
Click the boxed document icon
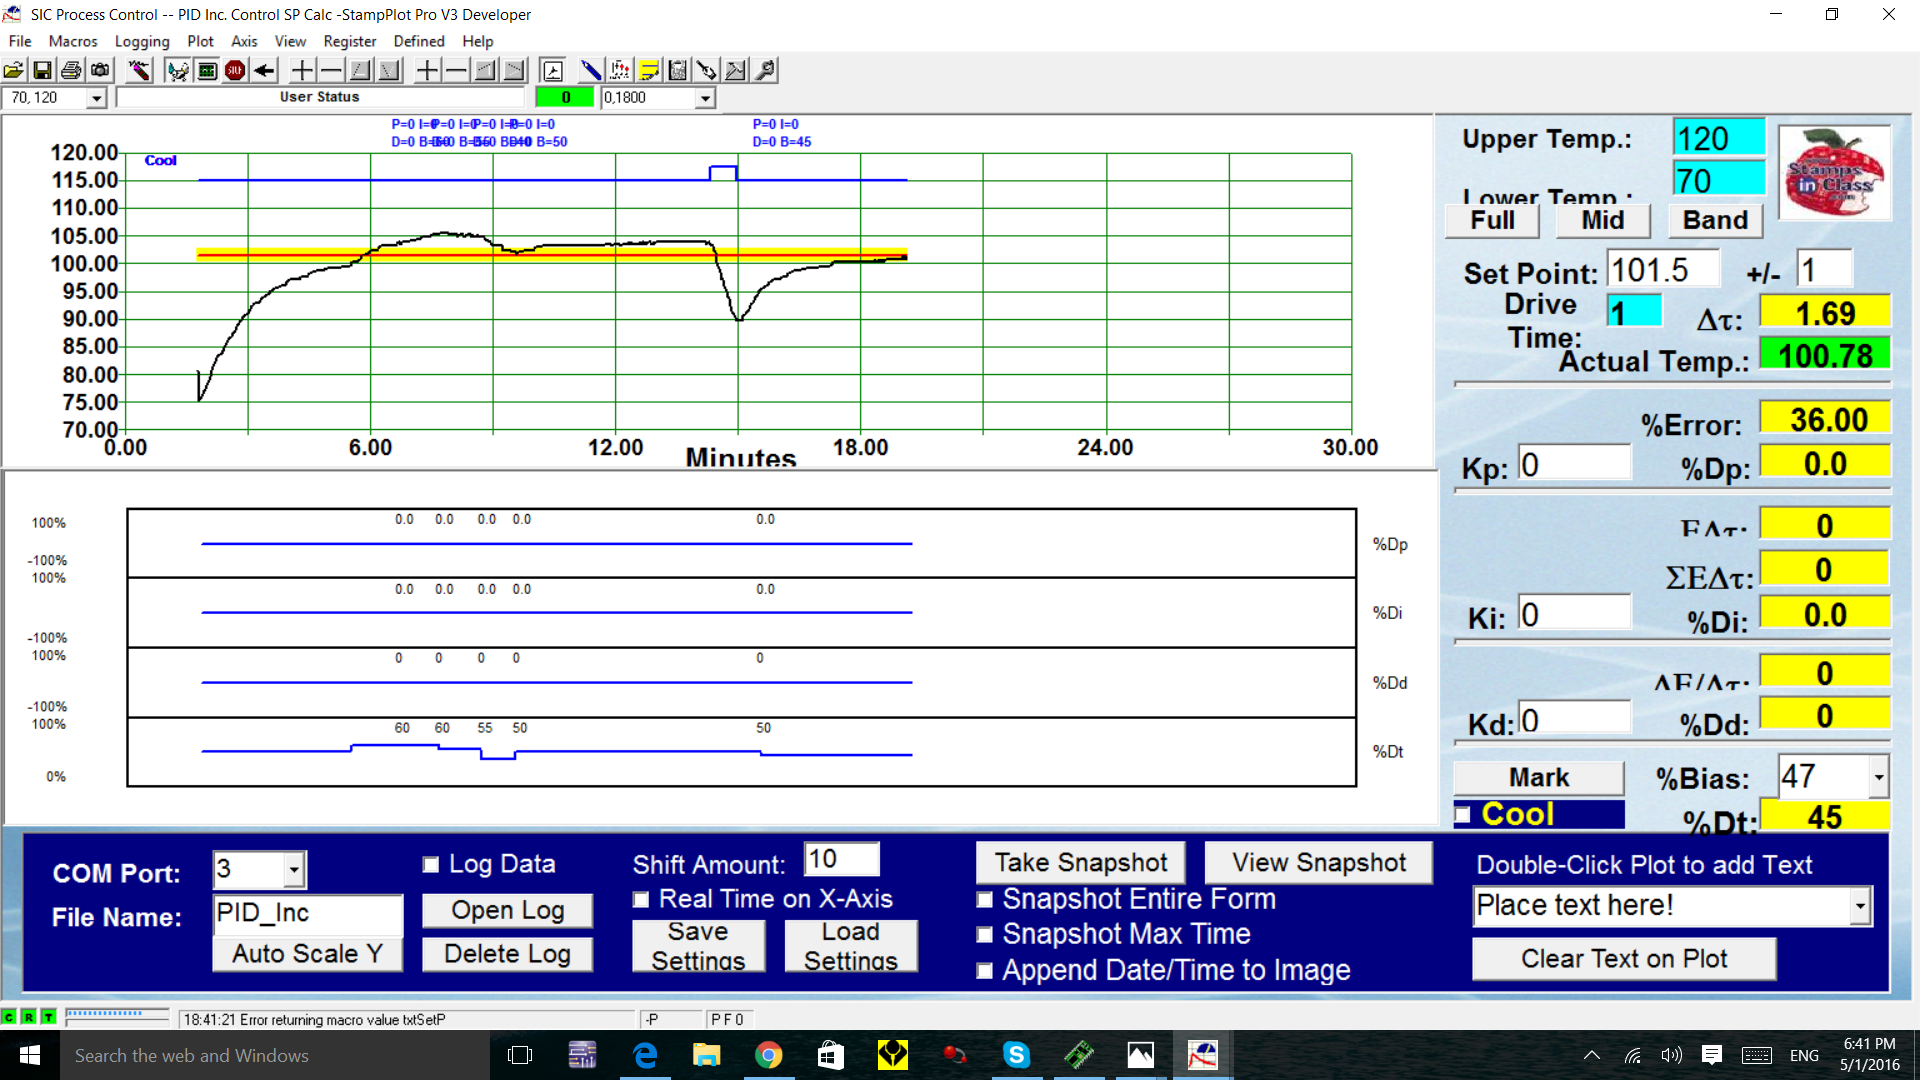[552, 70]
